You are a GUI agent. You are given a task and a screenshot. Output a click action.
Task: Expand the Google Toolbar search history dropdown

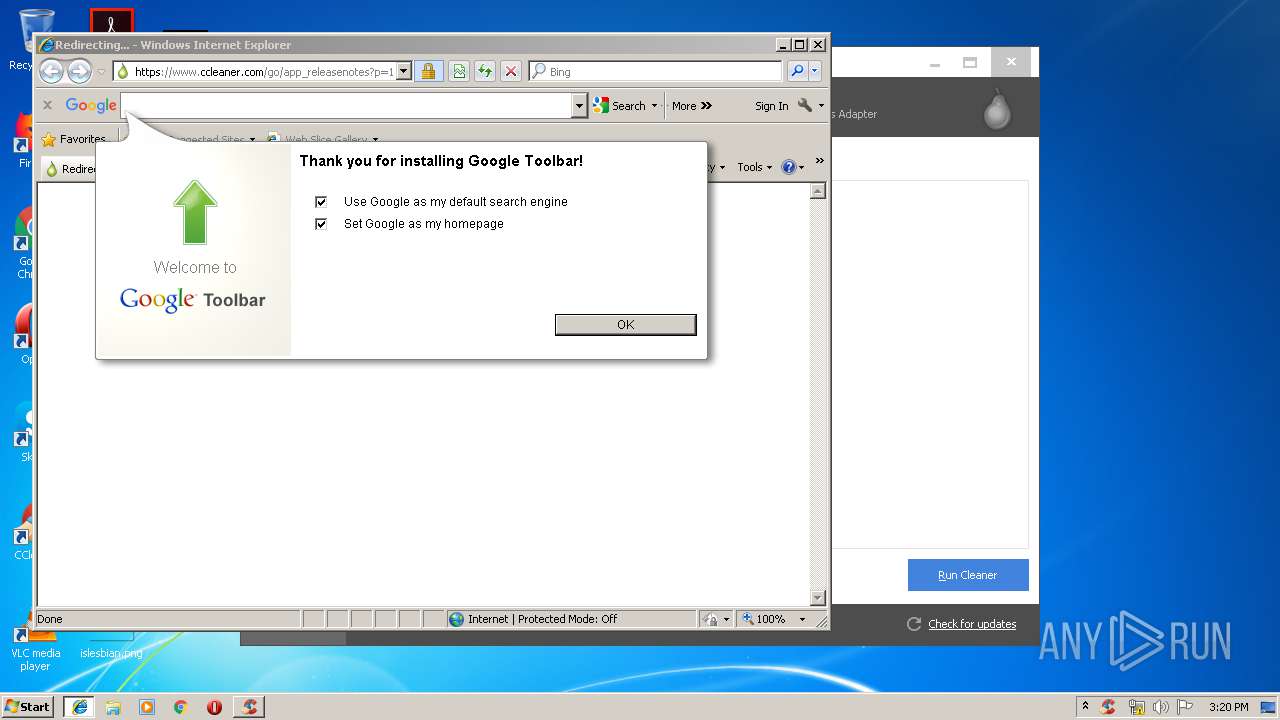point(579,105)
